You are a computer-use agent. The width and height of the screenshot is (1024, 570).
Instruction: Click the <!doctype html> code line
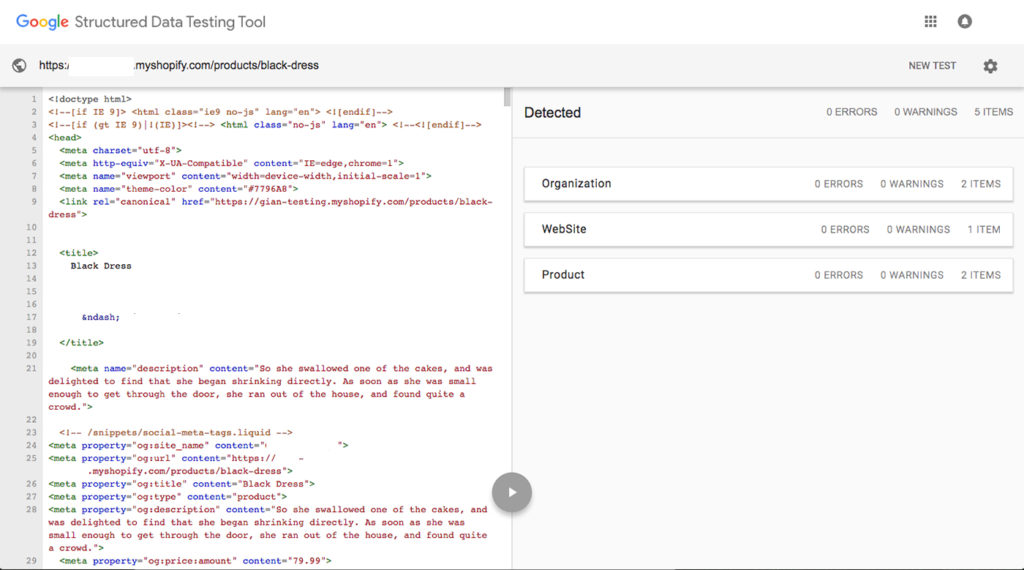coord(90,99)
